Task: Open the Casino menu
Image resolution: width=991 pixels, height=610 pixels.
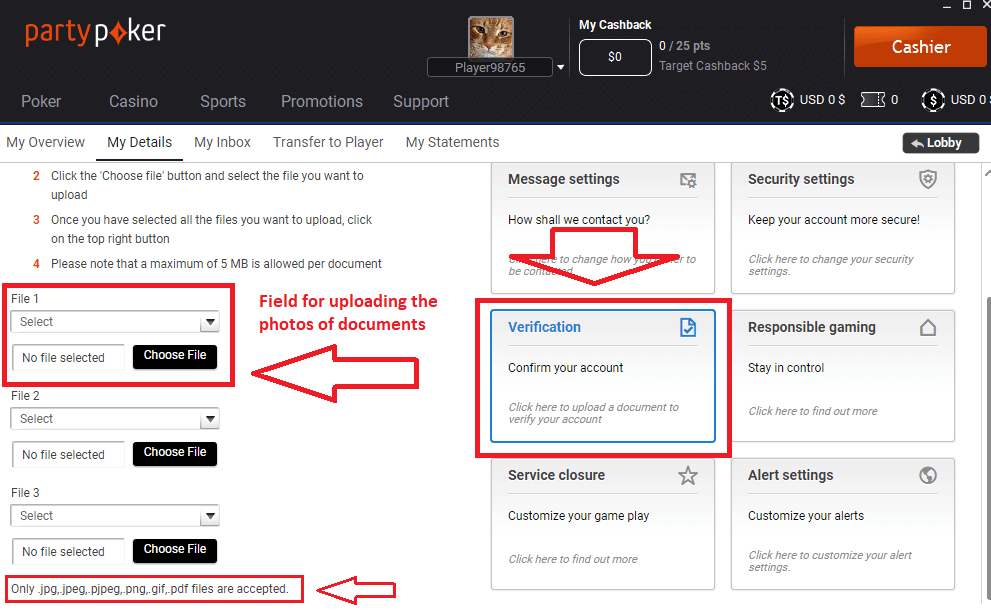Action: pos(133,101)
